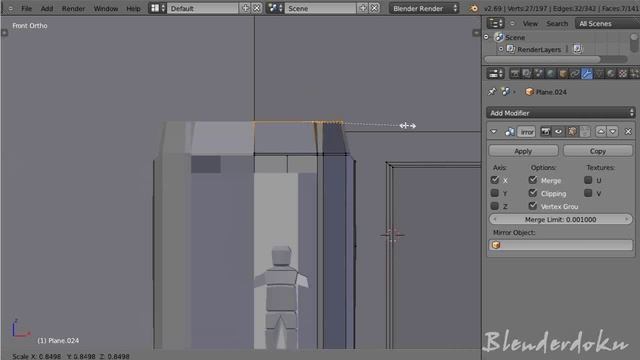640x360 pixels.
Task: Toggle the Vertex Groups checkbox
Action: pos(533,206)
